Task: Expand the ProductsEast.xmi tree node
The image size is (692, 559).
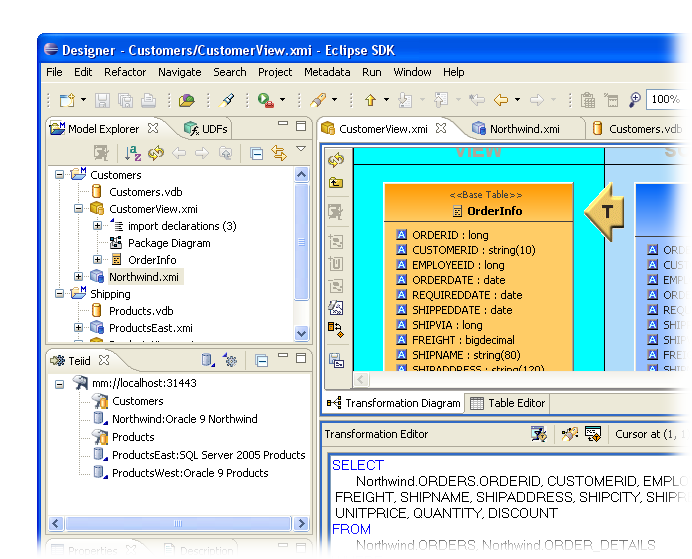Action: point(78,327)
